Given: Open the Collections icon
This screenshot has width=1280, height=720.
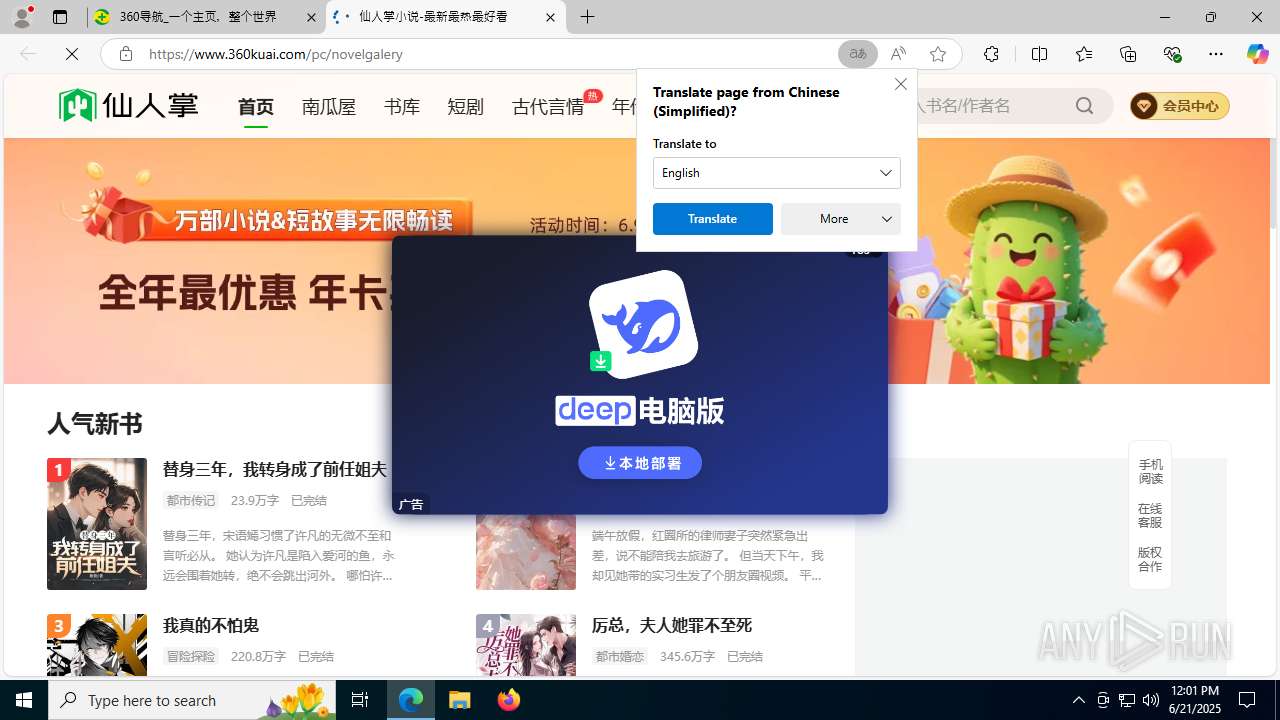Looking at the screenshot, I should (x=1128, y=54).
